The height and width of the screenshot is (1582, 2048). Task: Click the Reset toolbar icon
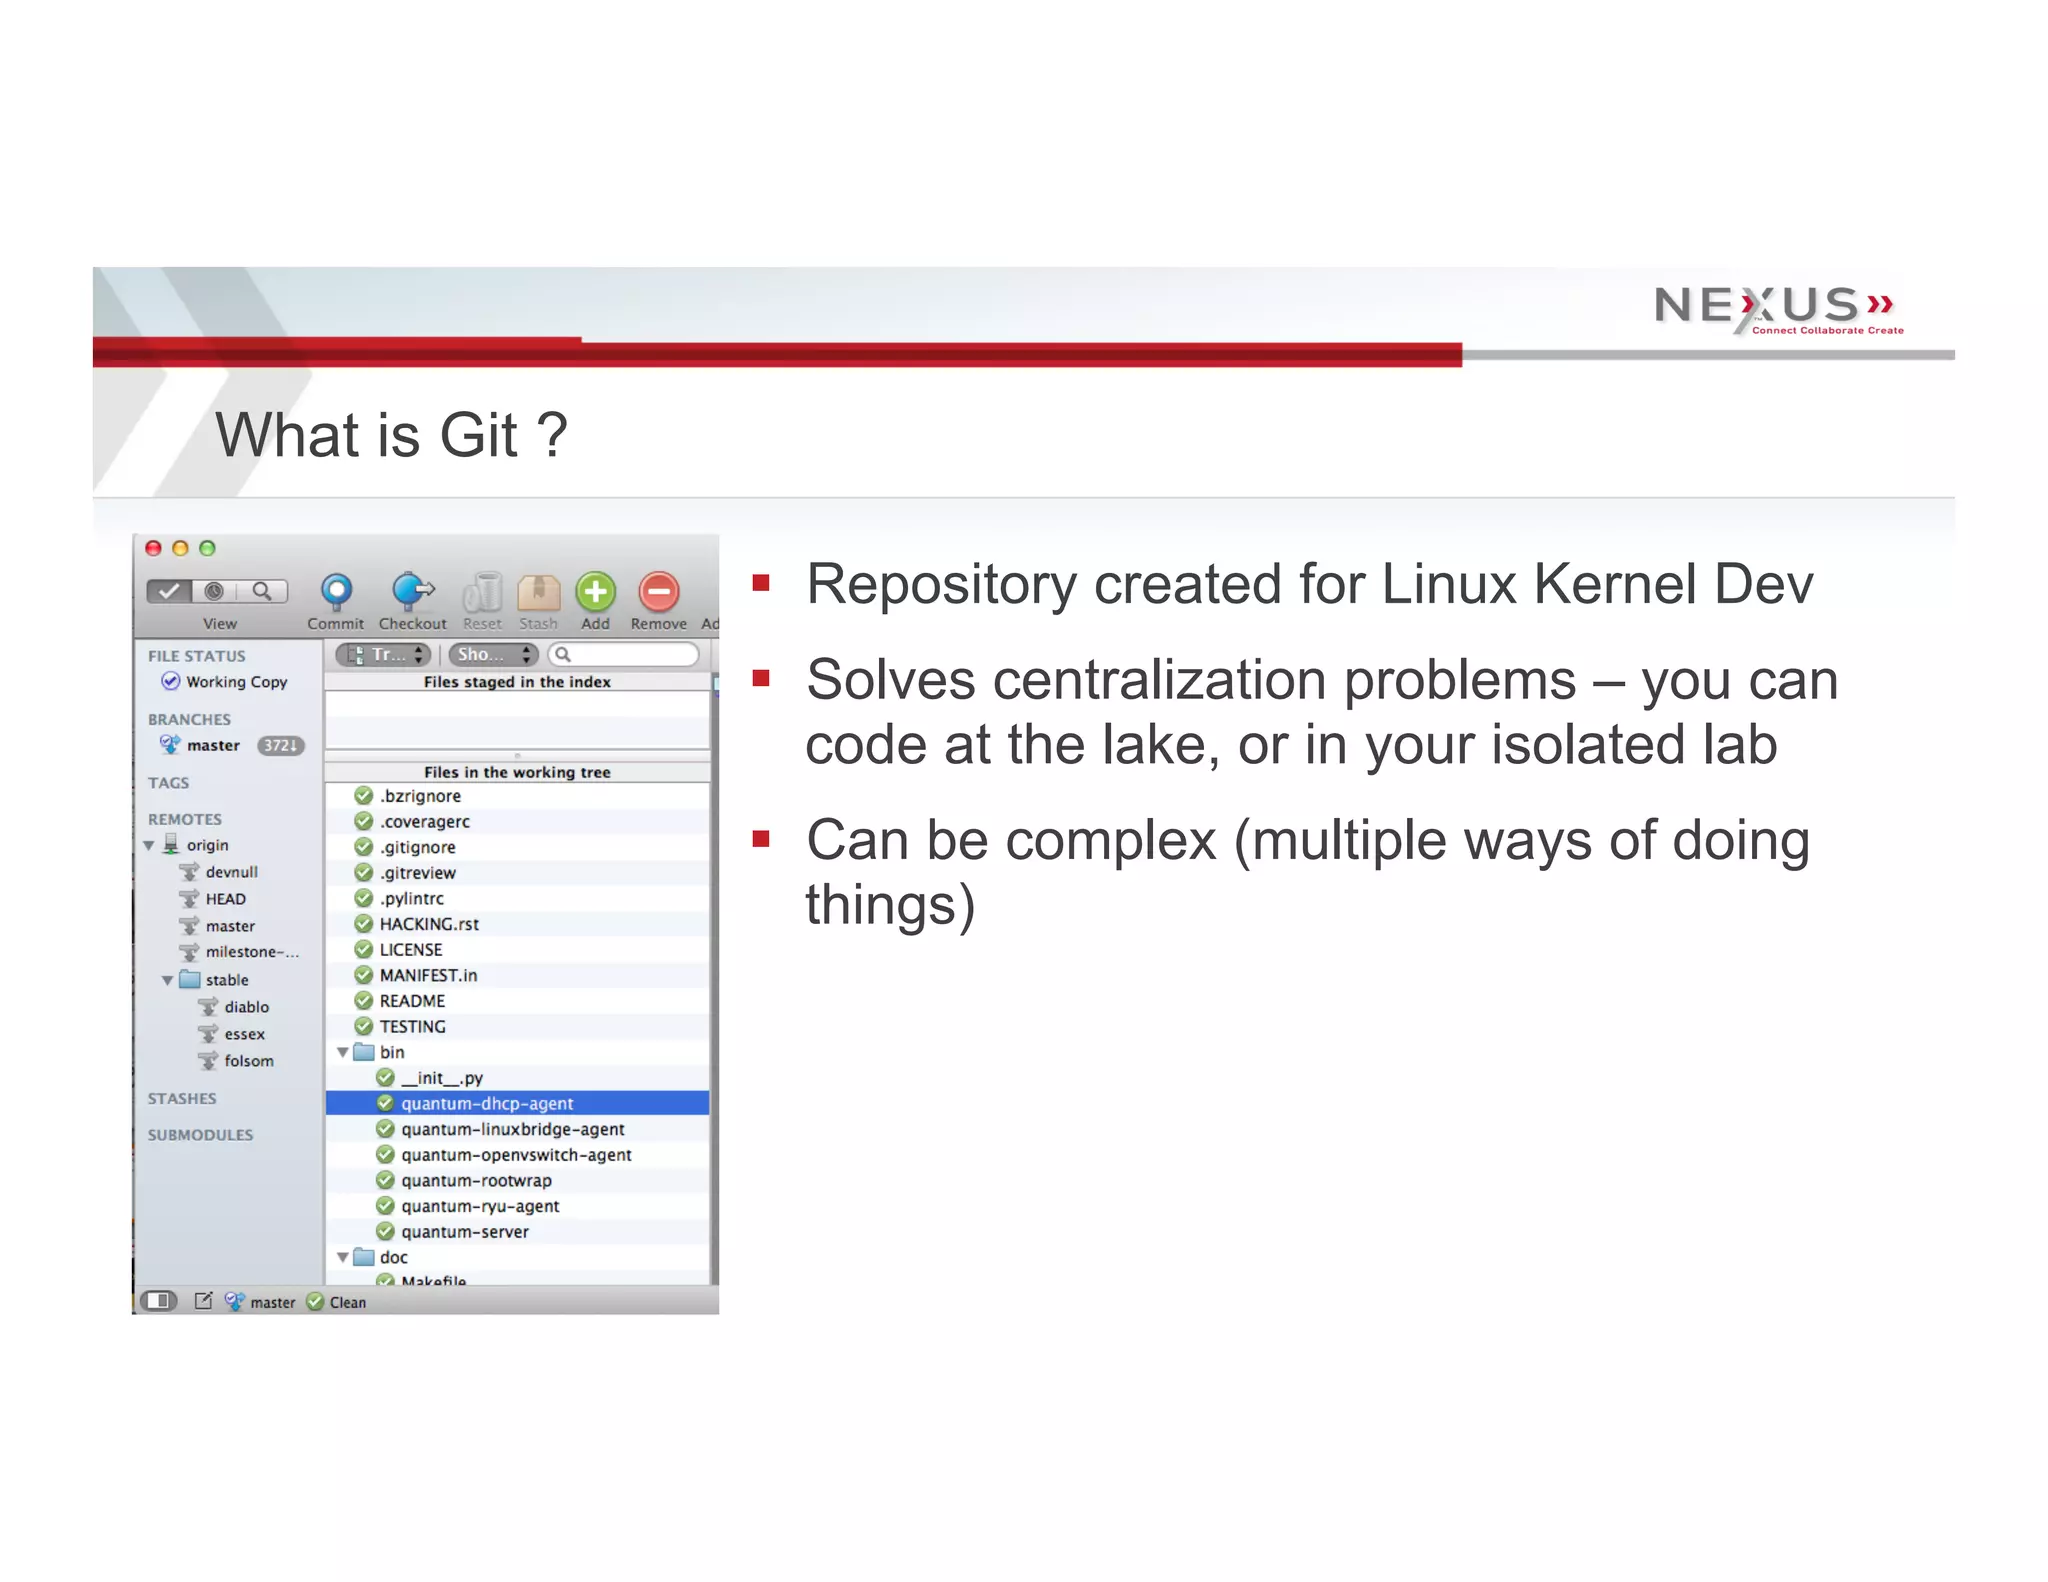tap(482, 592)
